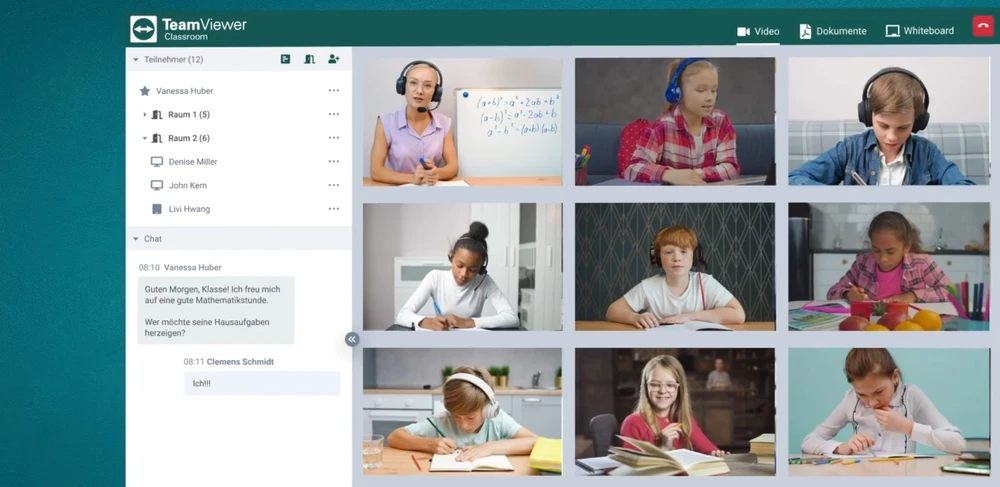Select video of girl beside fruit bowl
The height and width of the screenshot is (487, 1000).
(x=888, y=266)
